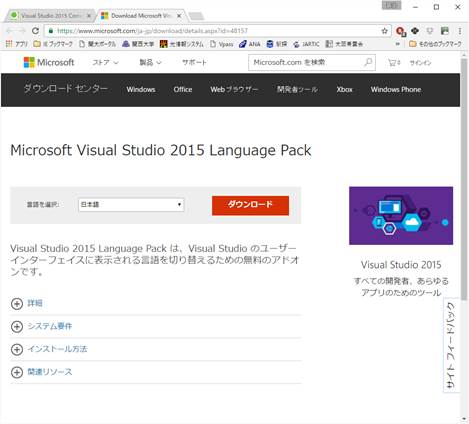Expand the ストア dropdown menu
469x424 pixels.
[x=105, y=62]
